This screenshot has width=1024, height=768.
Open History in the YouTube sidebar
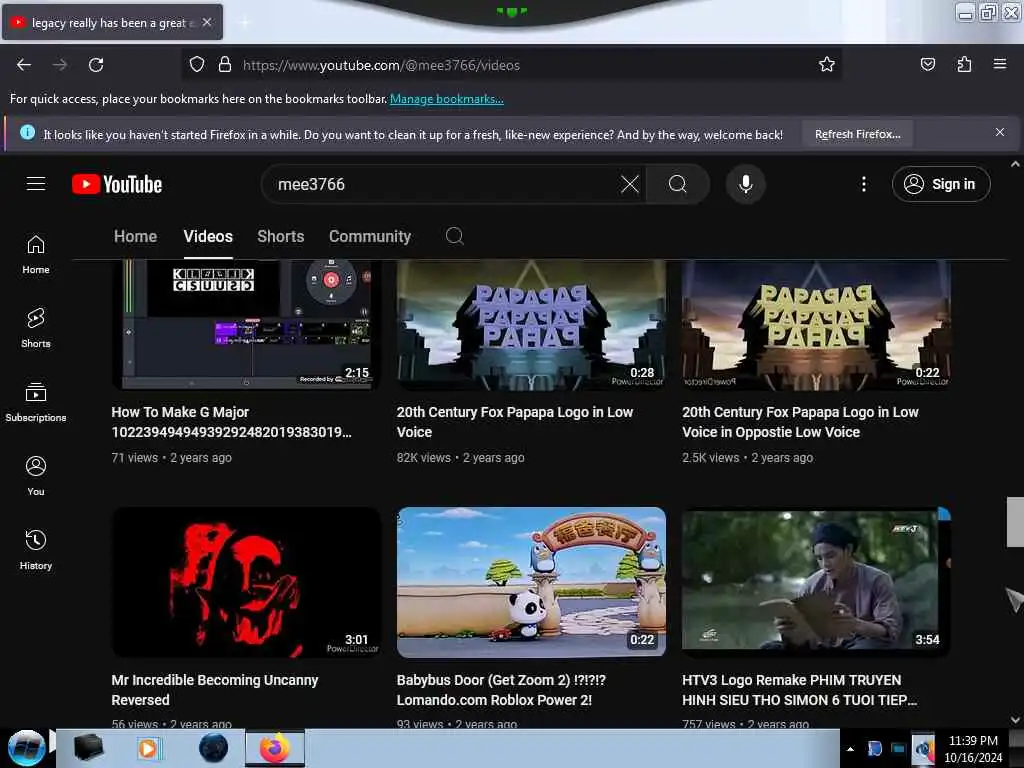(x=36, y=551)
